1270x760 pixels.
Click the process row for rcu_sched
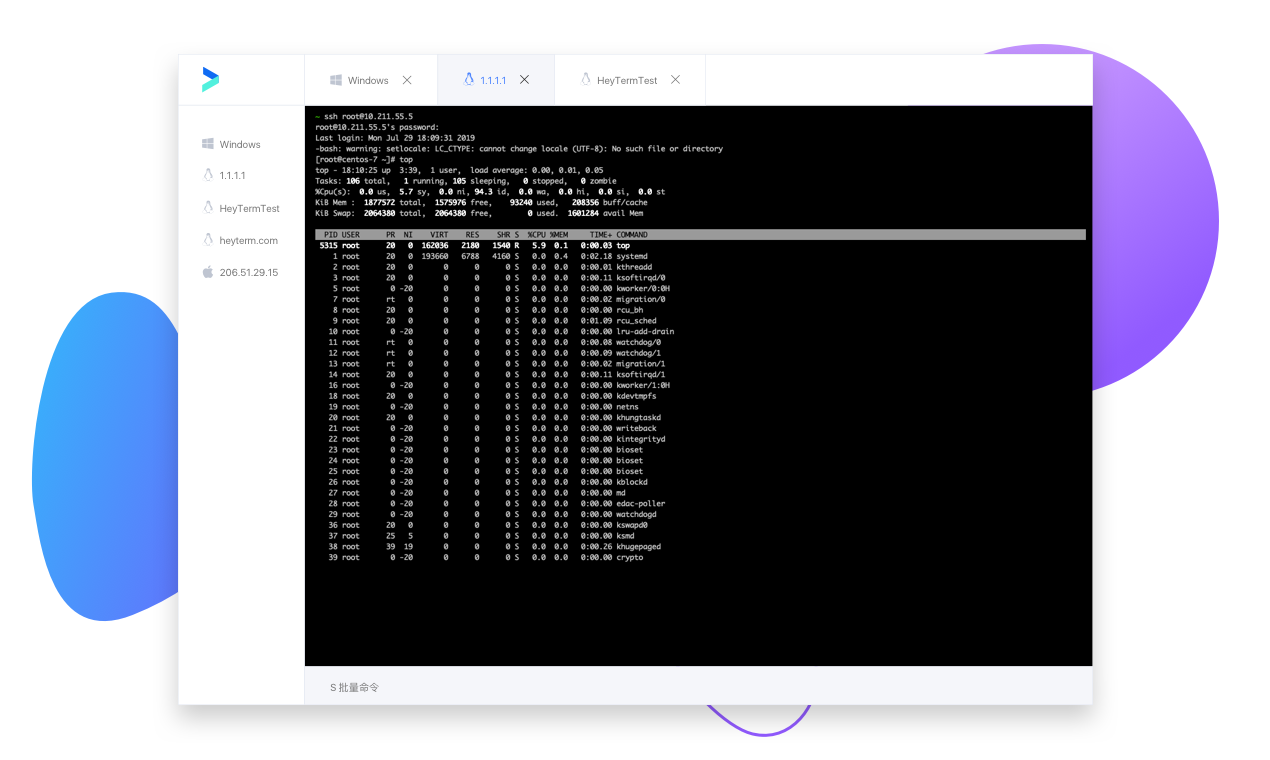486,321
